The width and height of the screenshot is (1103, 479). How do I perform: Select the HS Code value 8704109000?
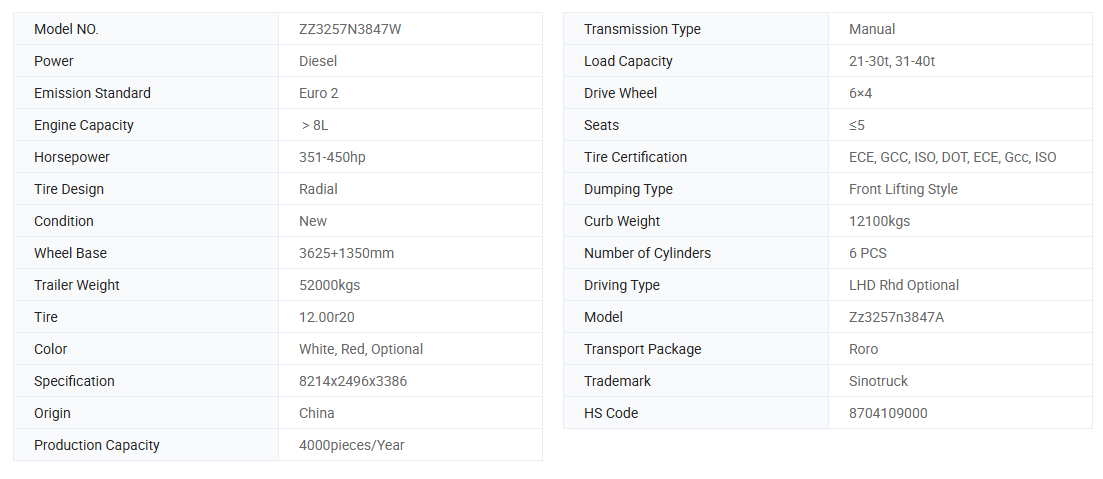pos(888,413)
